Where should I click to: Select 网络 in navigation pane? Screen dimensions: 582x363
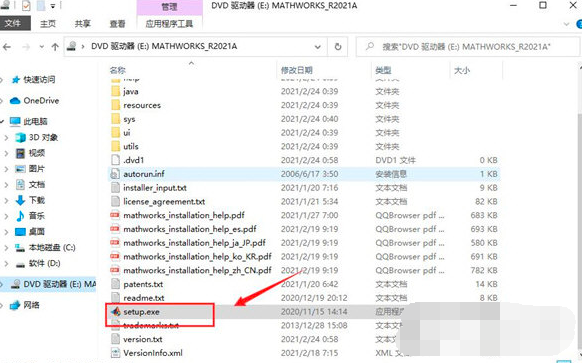tap(31, 305)
